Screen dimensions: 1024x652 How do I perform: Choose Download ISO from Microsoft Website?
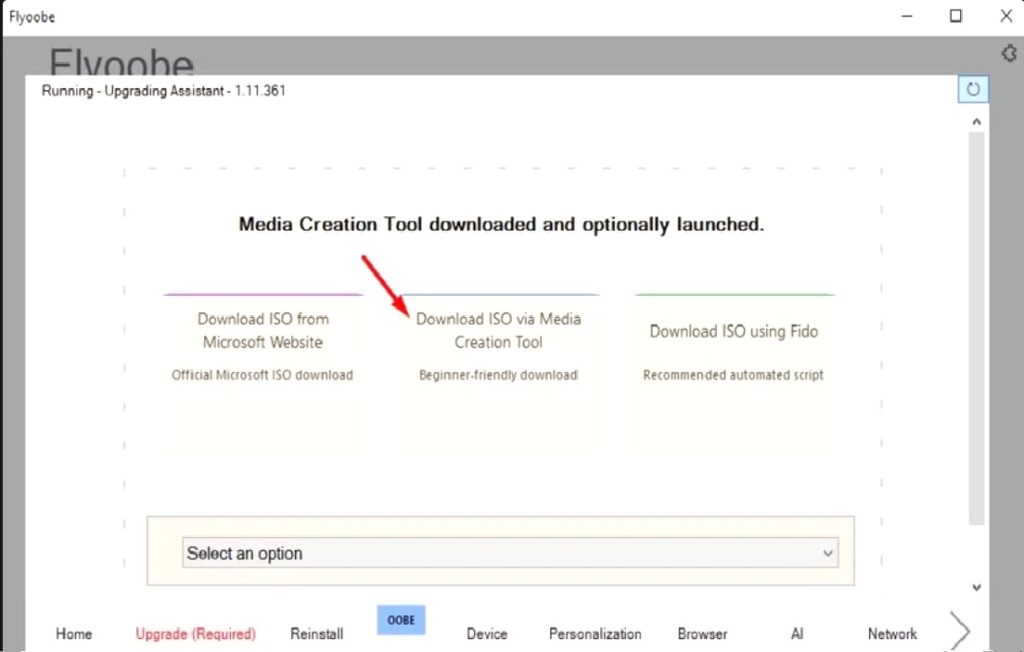tap(263, 345)
